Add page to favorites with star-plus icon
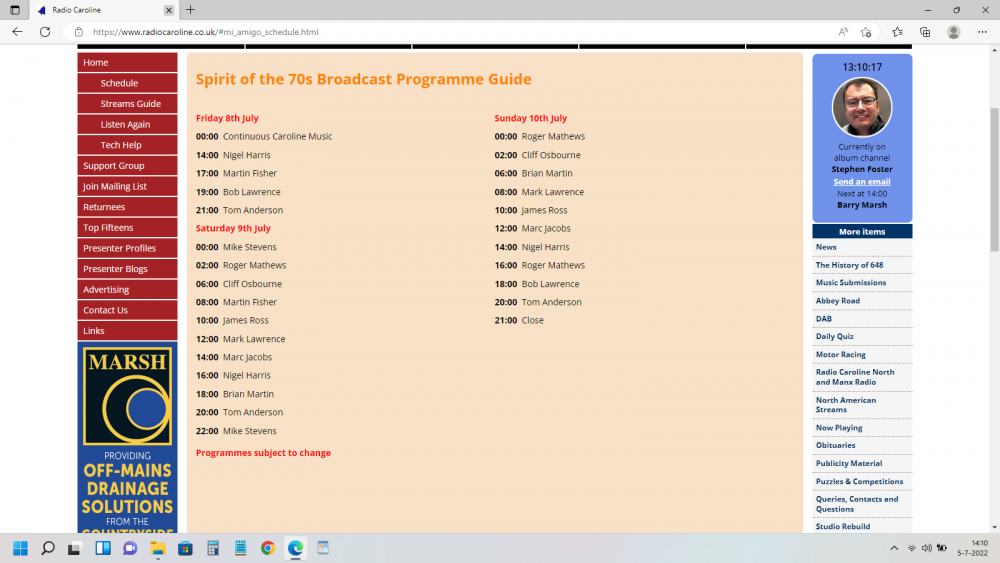Image resolution: width=1000 pixels, height=563 pixels. click(866, 32)
